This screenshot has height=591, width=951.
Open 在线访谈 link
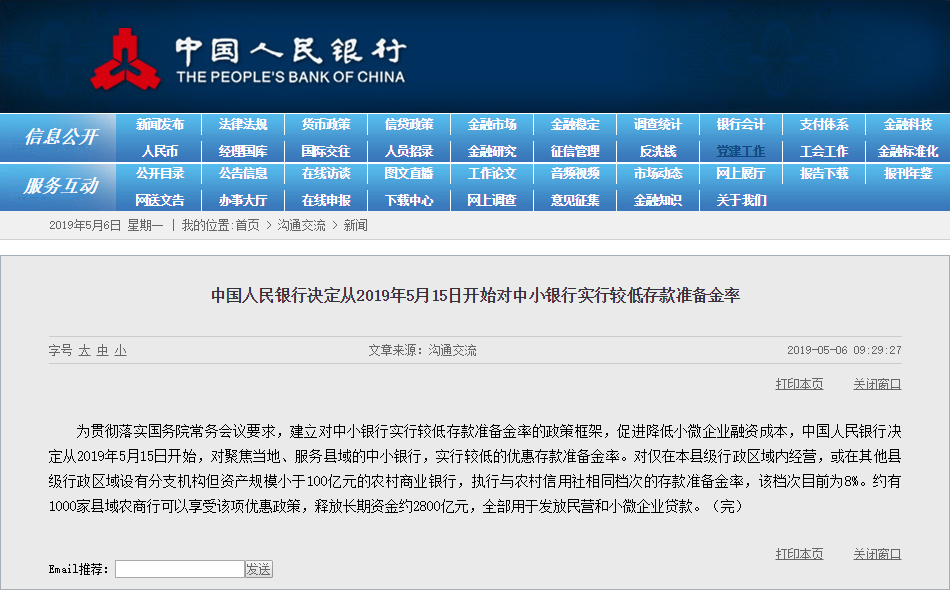click(326, 174)
